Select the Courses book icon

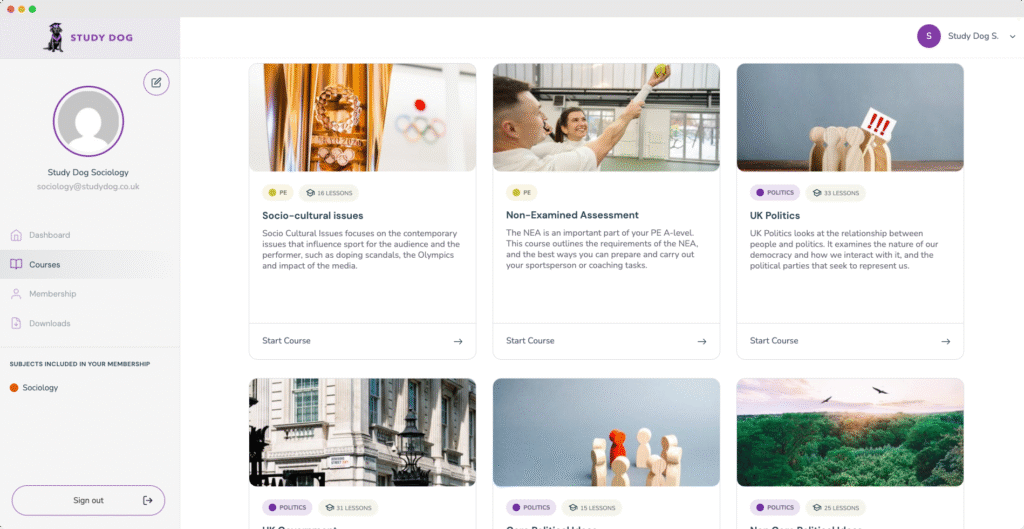click(x=16, y=264)
